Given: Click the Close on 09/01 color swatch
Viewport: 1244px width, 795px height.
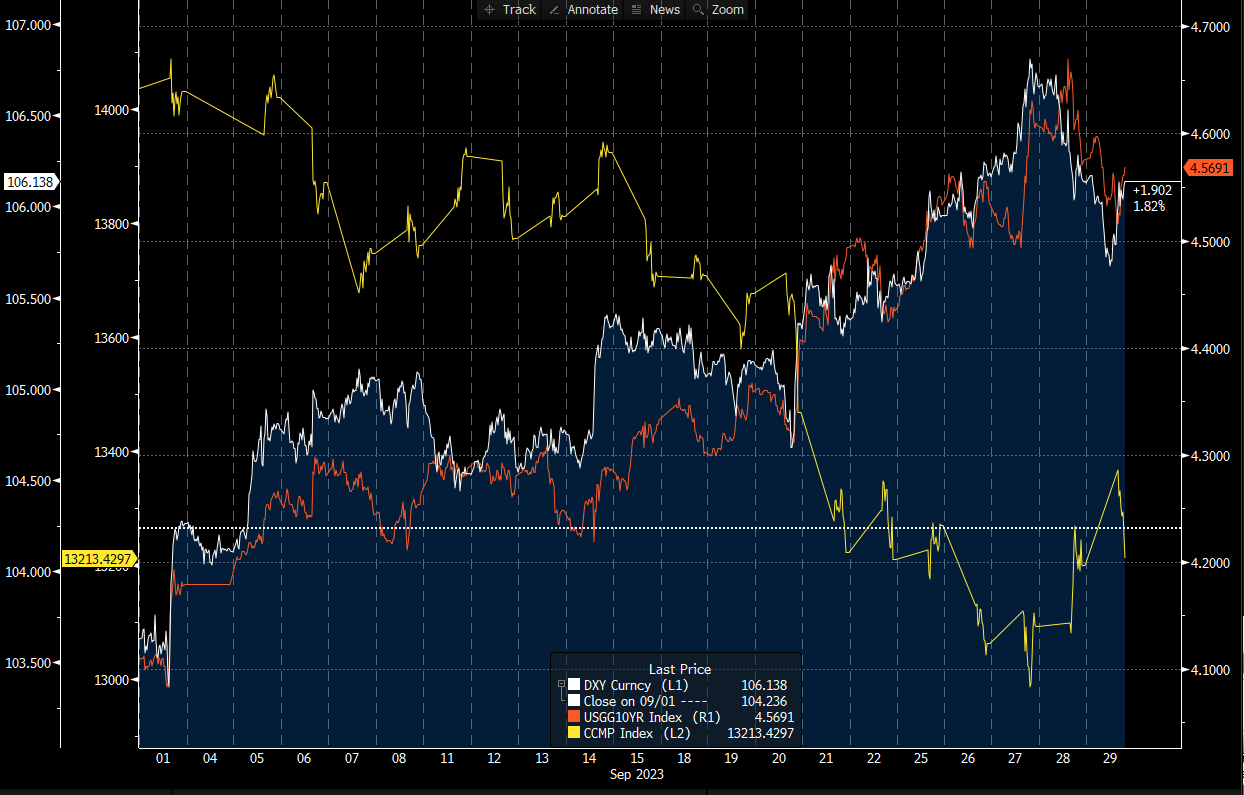Looking at the screenshot, I should pos(574,701).
